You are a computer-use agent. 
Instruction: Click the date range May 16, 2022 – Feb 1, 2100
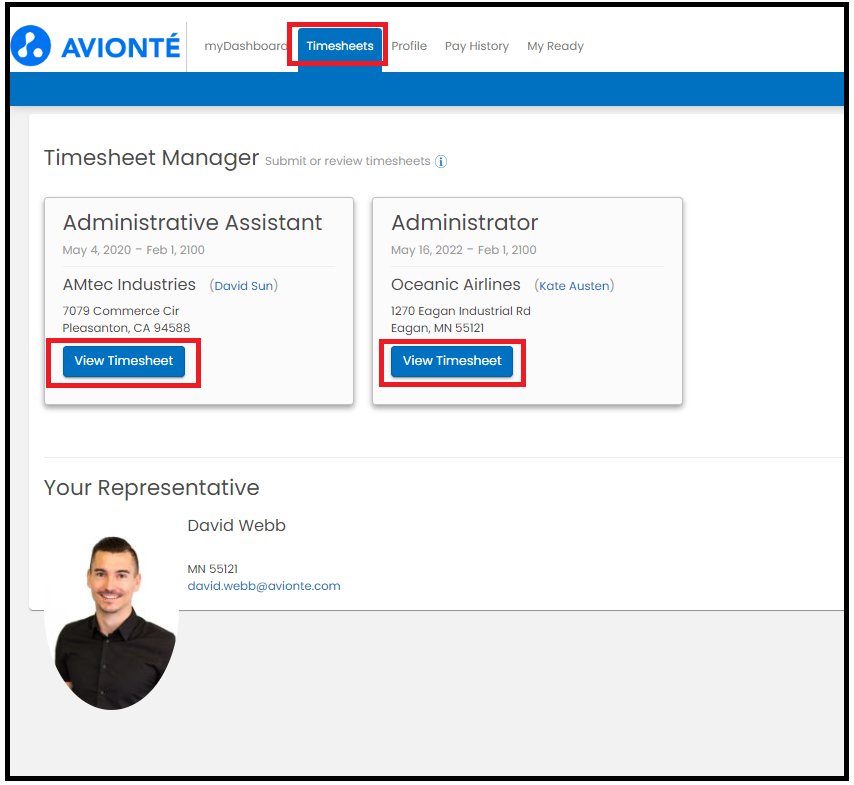463,250
